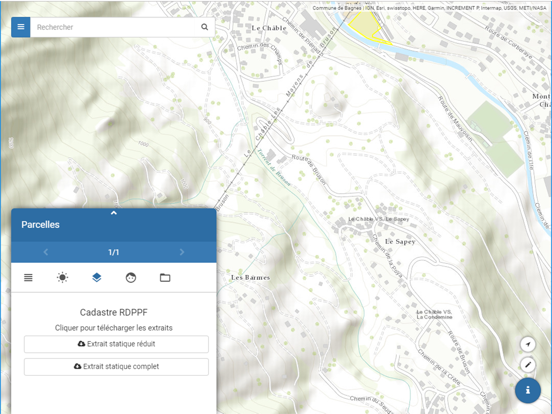Click the Torrent de Bruson stream label

pyautogui.click(x=274, y=168)
